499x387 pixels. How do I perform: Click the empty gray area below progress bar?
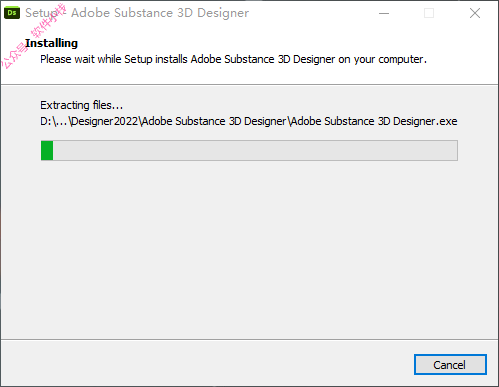point(249,250)
